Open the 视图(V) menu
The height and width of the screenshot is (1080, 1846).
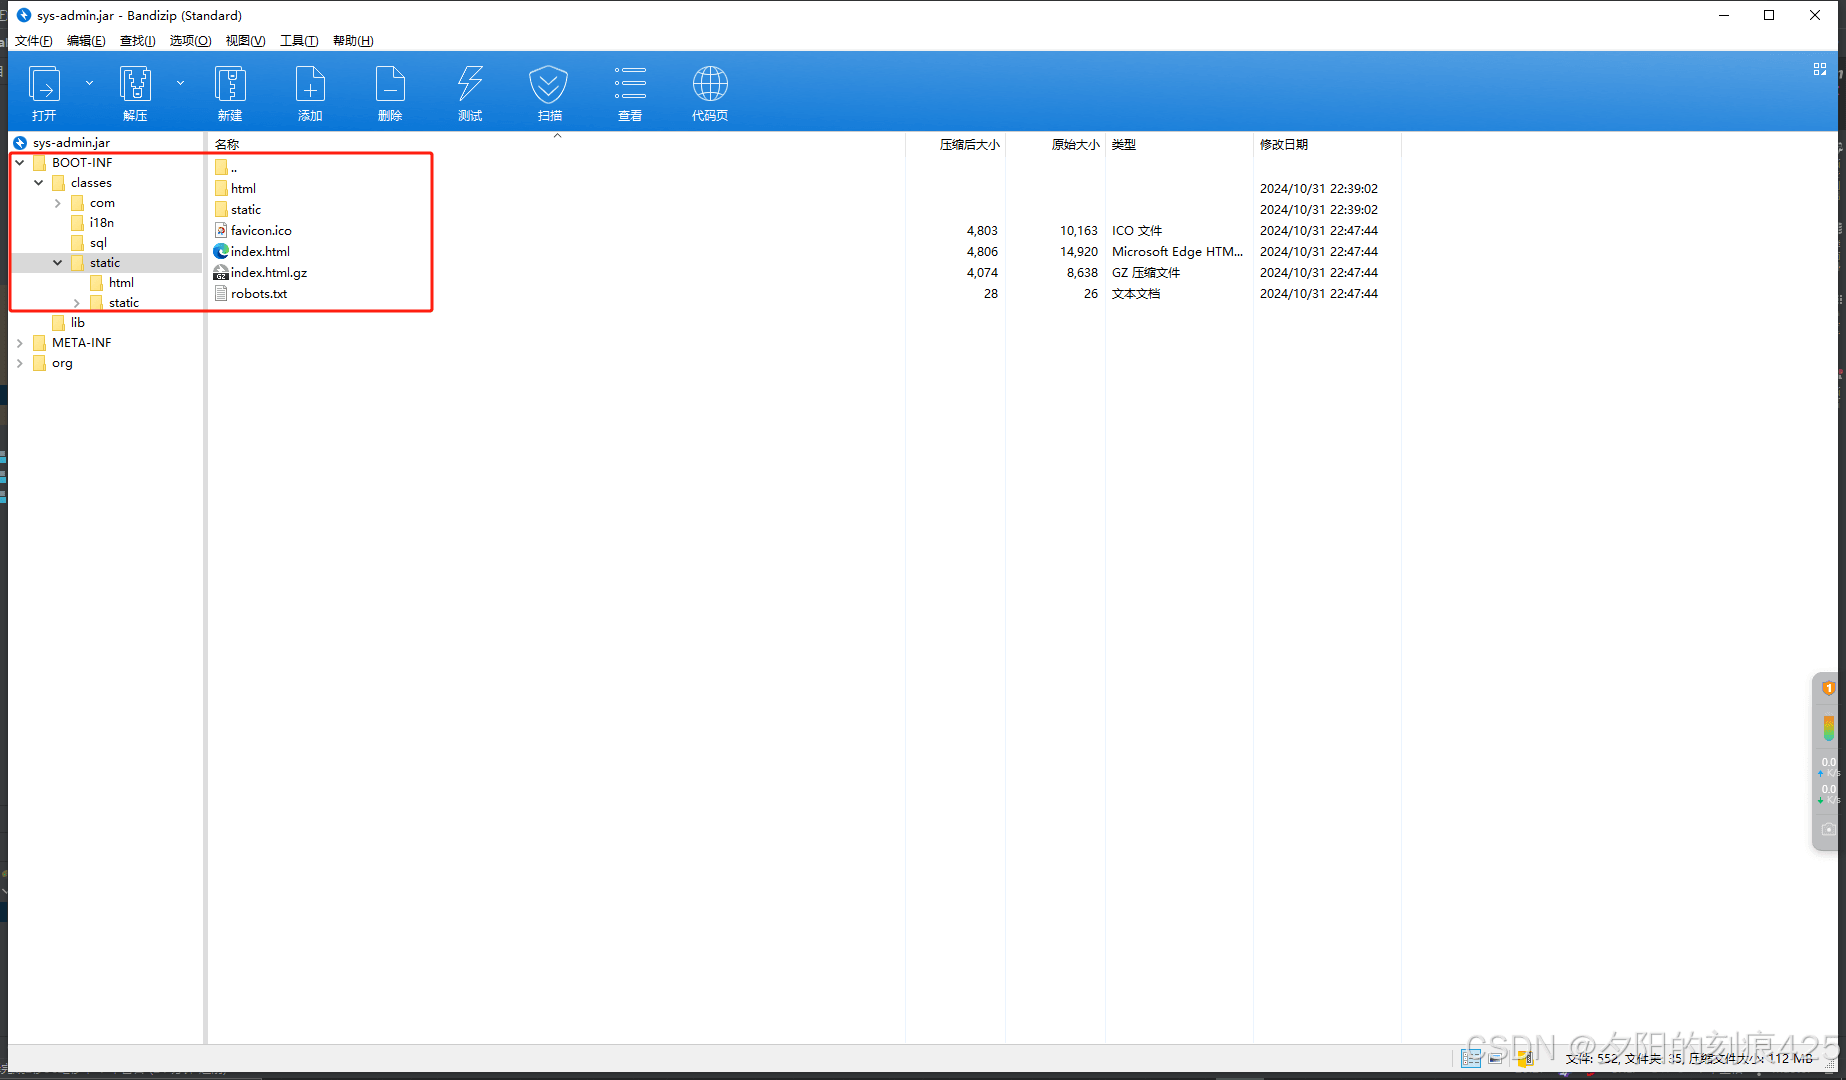[x=245, y=41]
